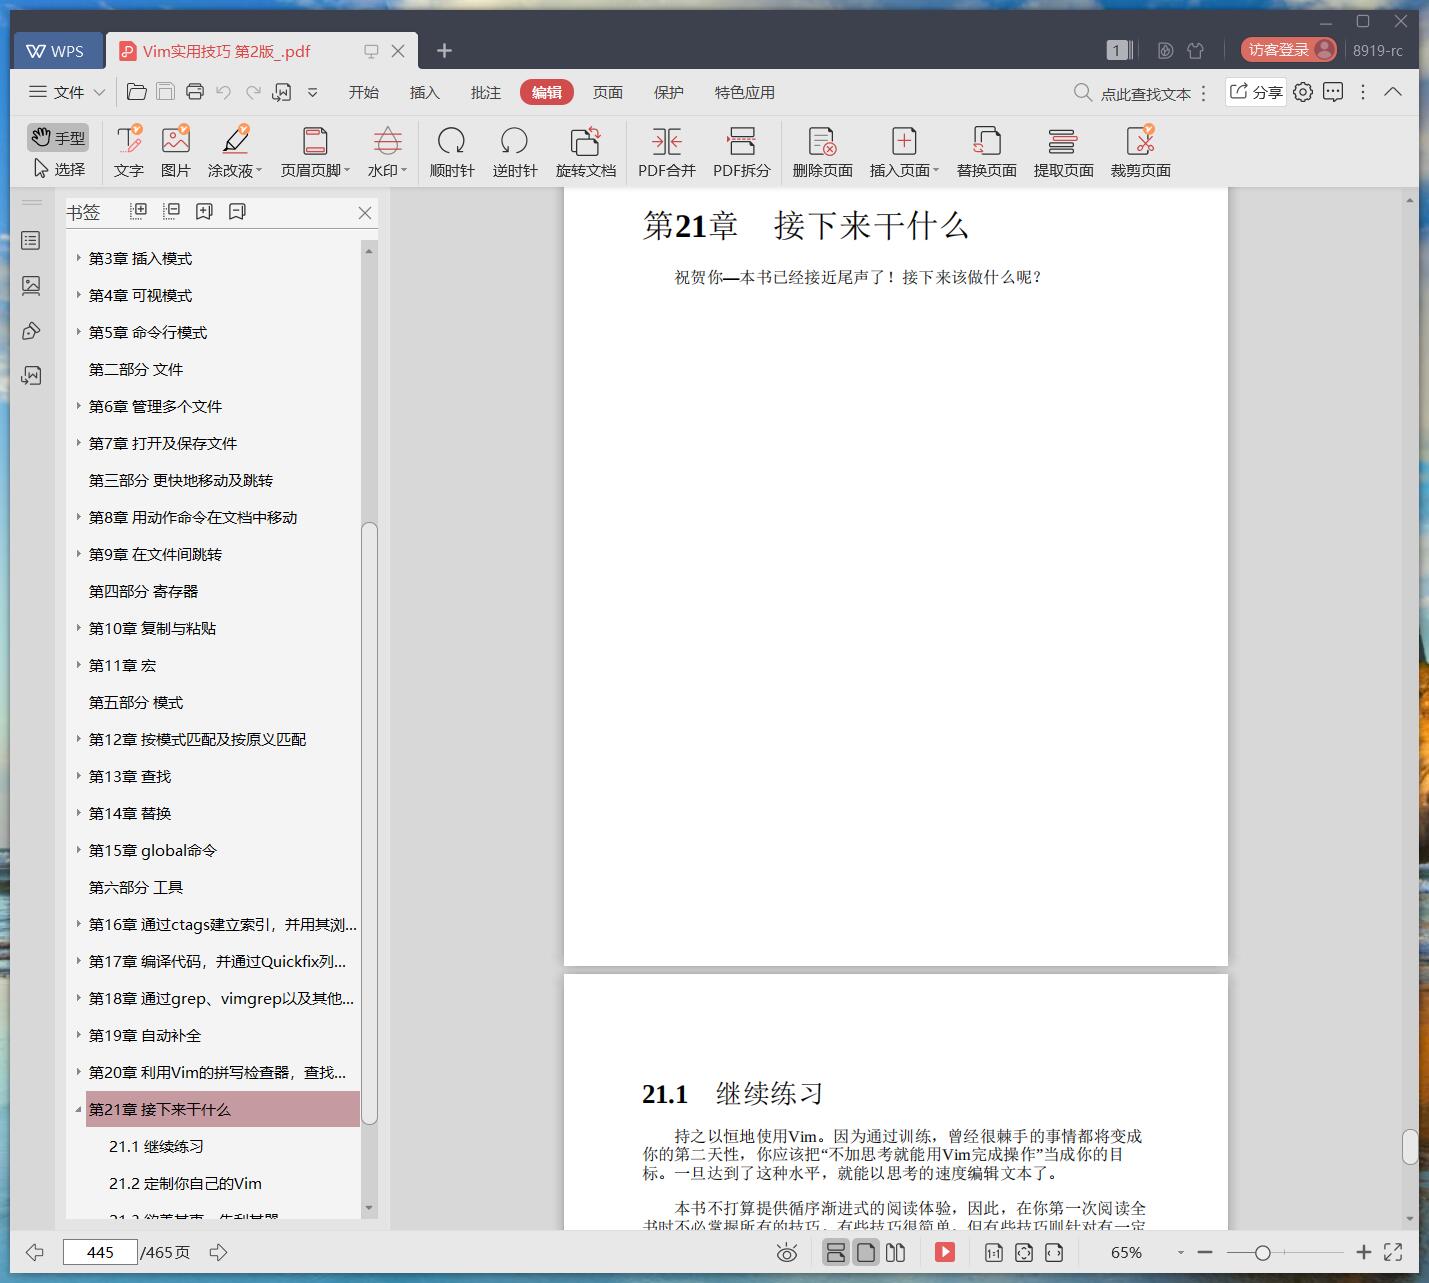Open 页眉页脚 header and footer
Screen dimensions: 1429x1283
[x=315, y=151]
